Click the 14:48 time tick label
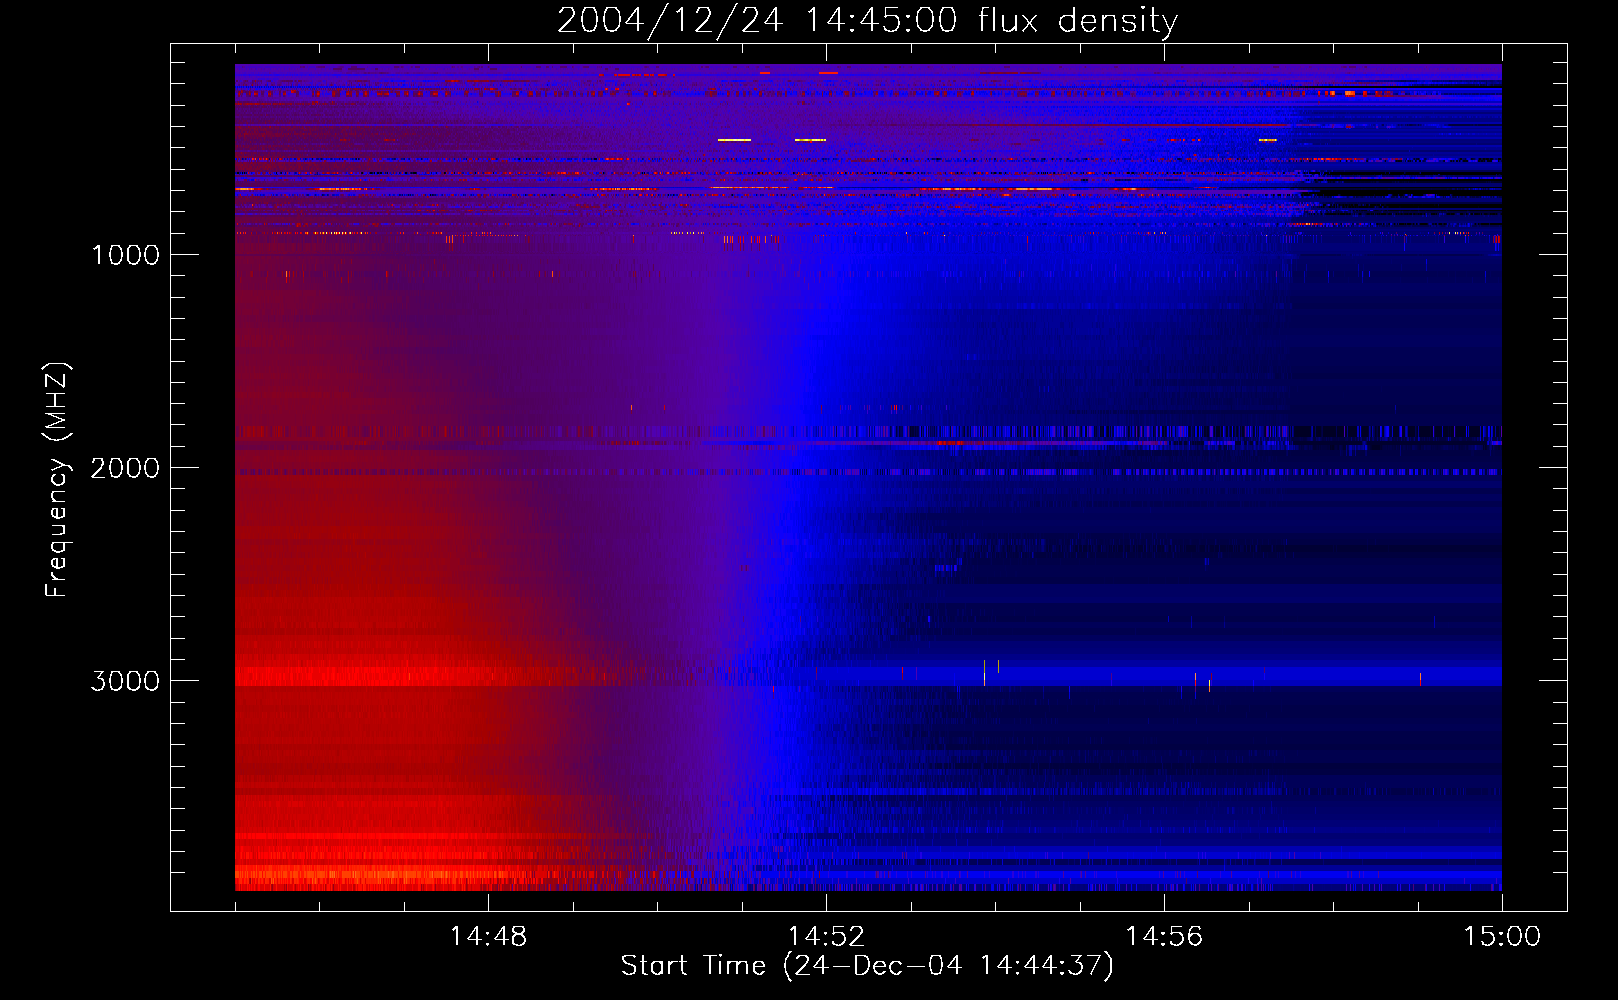The width and height of the screenshot is (1618, 1000). [x=488, y=937]
